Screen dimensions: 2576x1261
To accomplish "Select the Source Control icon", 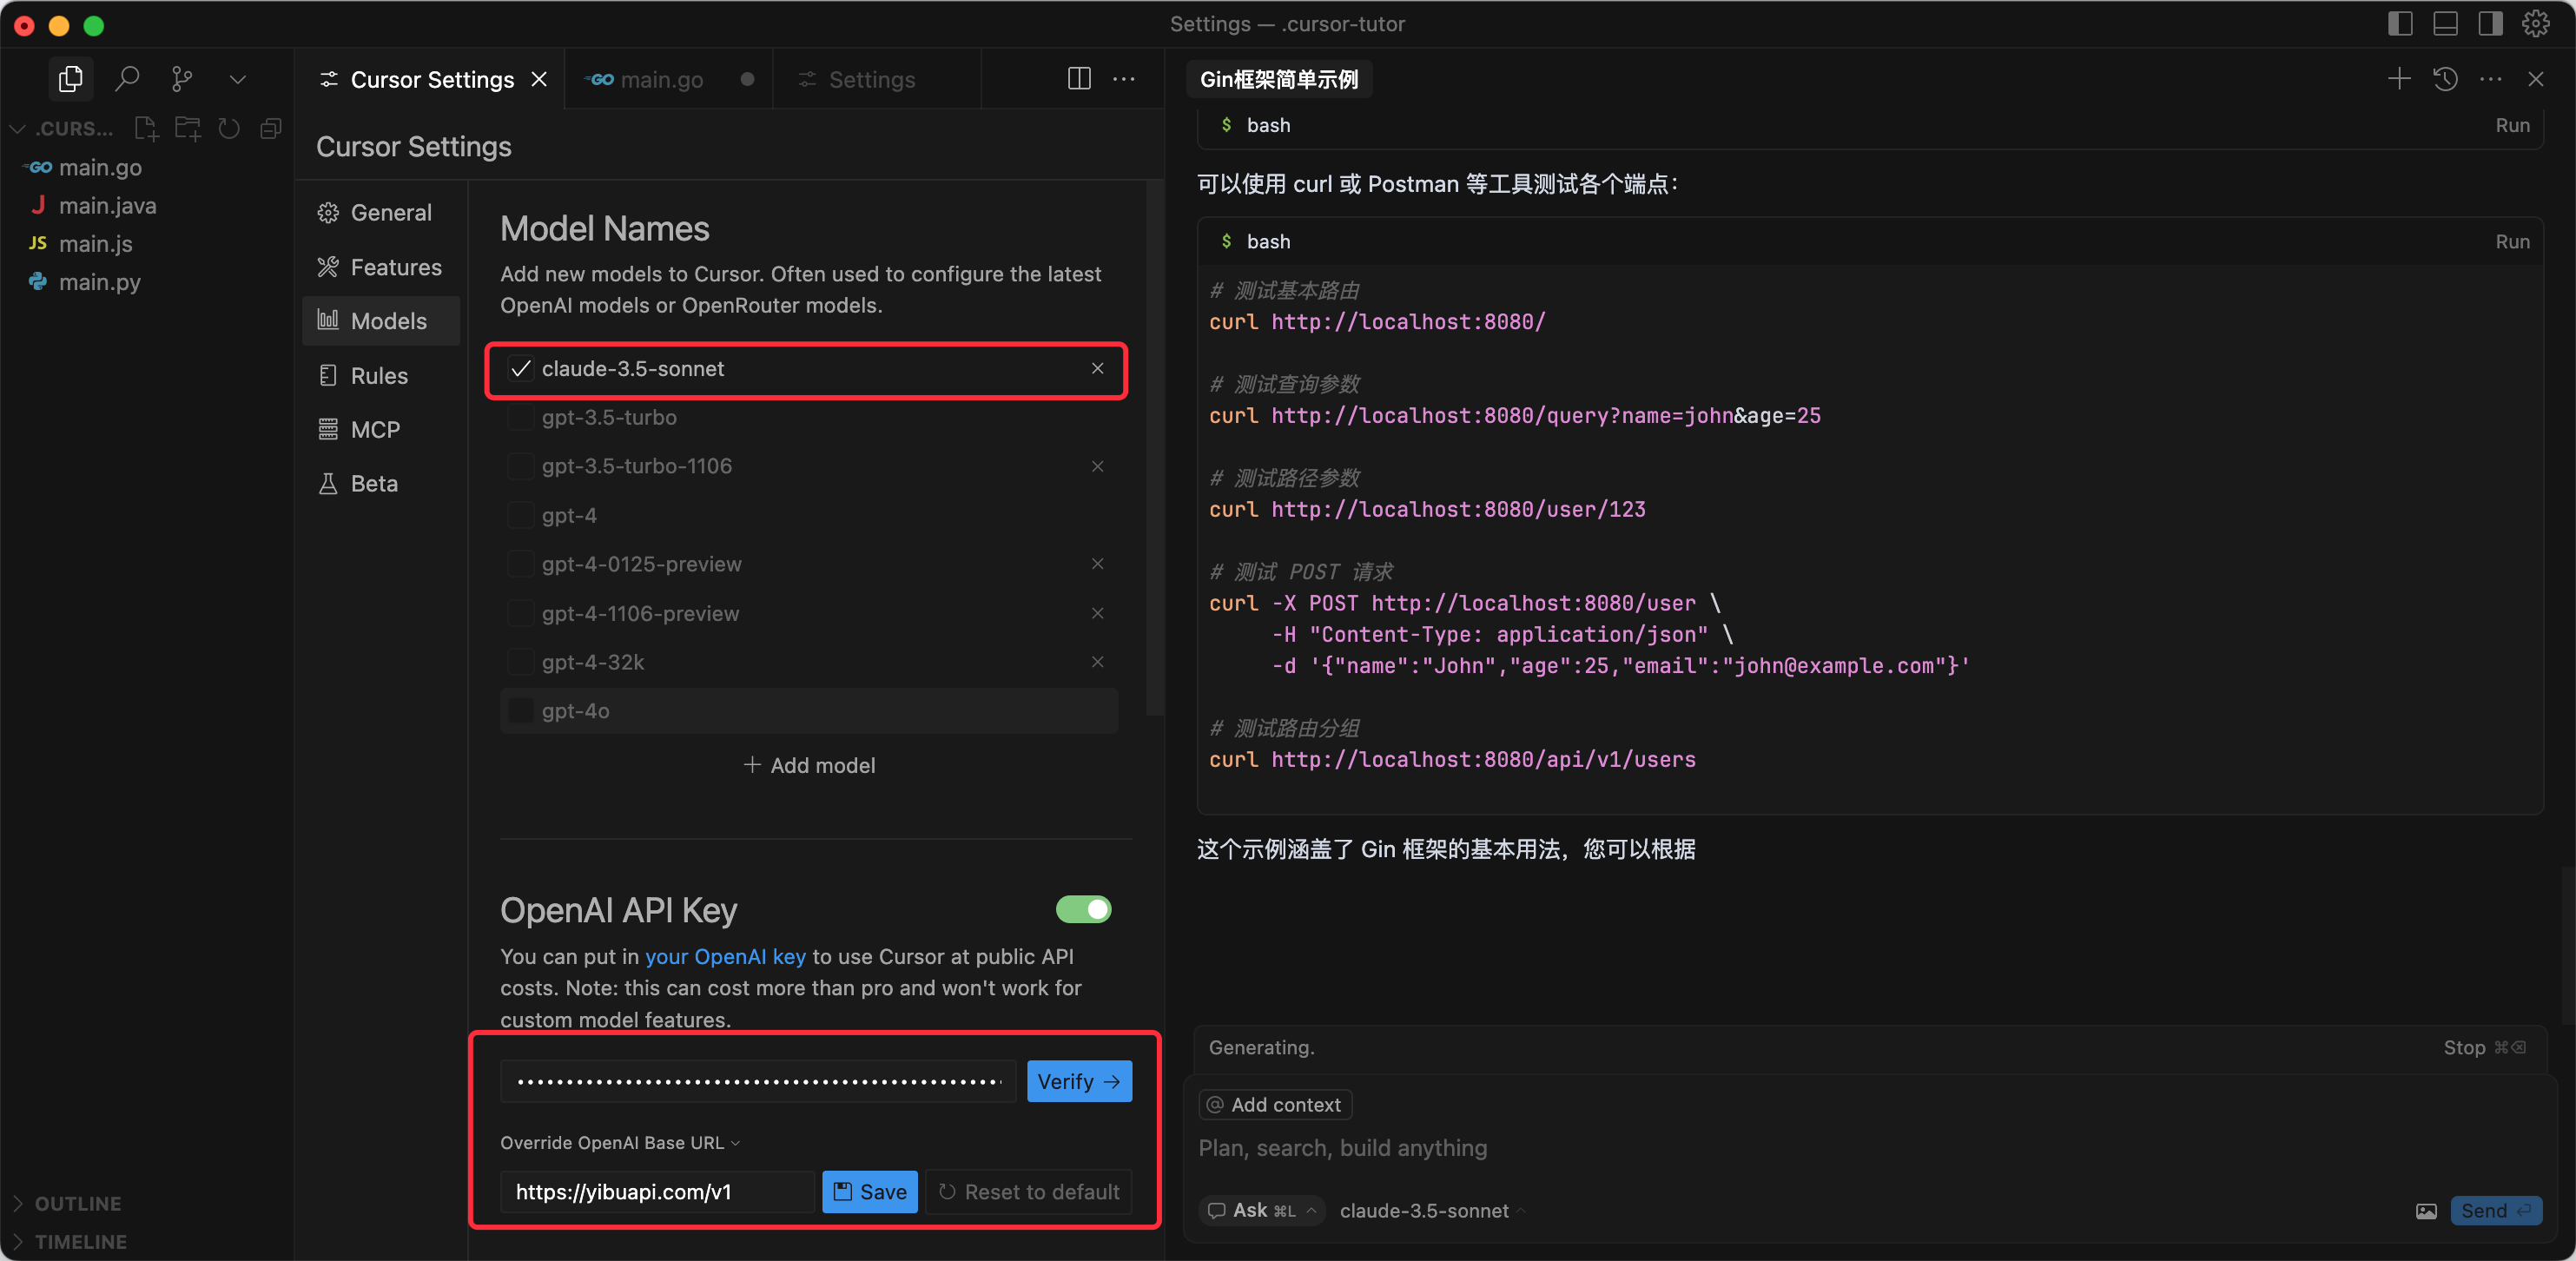I will [182, 79].
